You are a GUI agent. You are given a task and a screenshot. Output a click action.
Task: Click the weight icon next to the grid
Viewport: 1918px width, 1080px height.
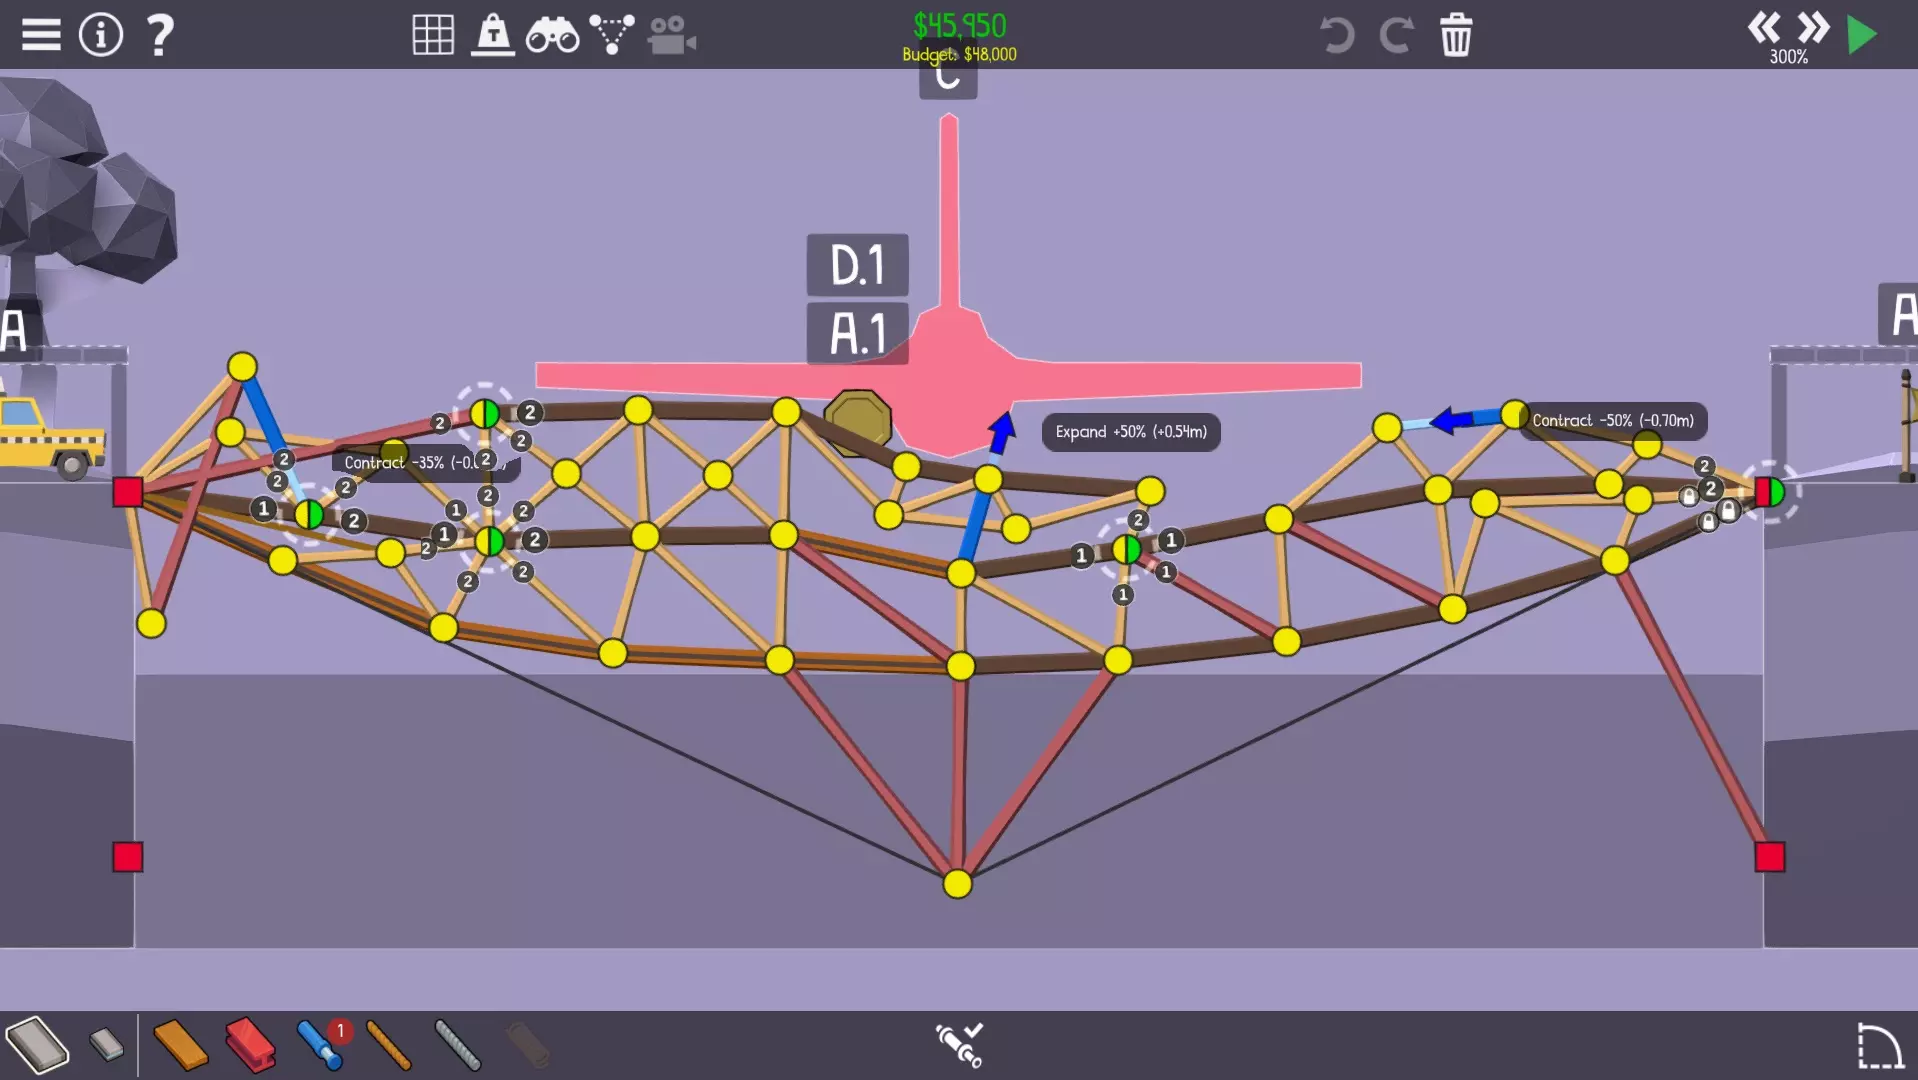(493, 35)
